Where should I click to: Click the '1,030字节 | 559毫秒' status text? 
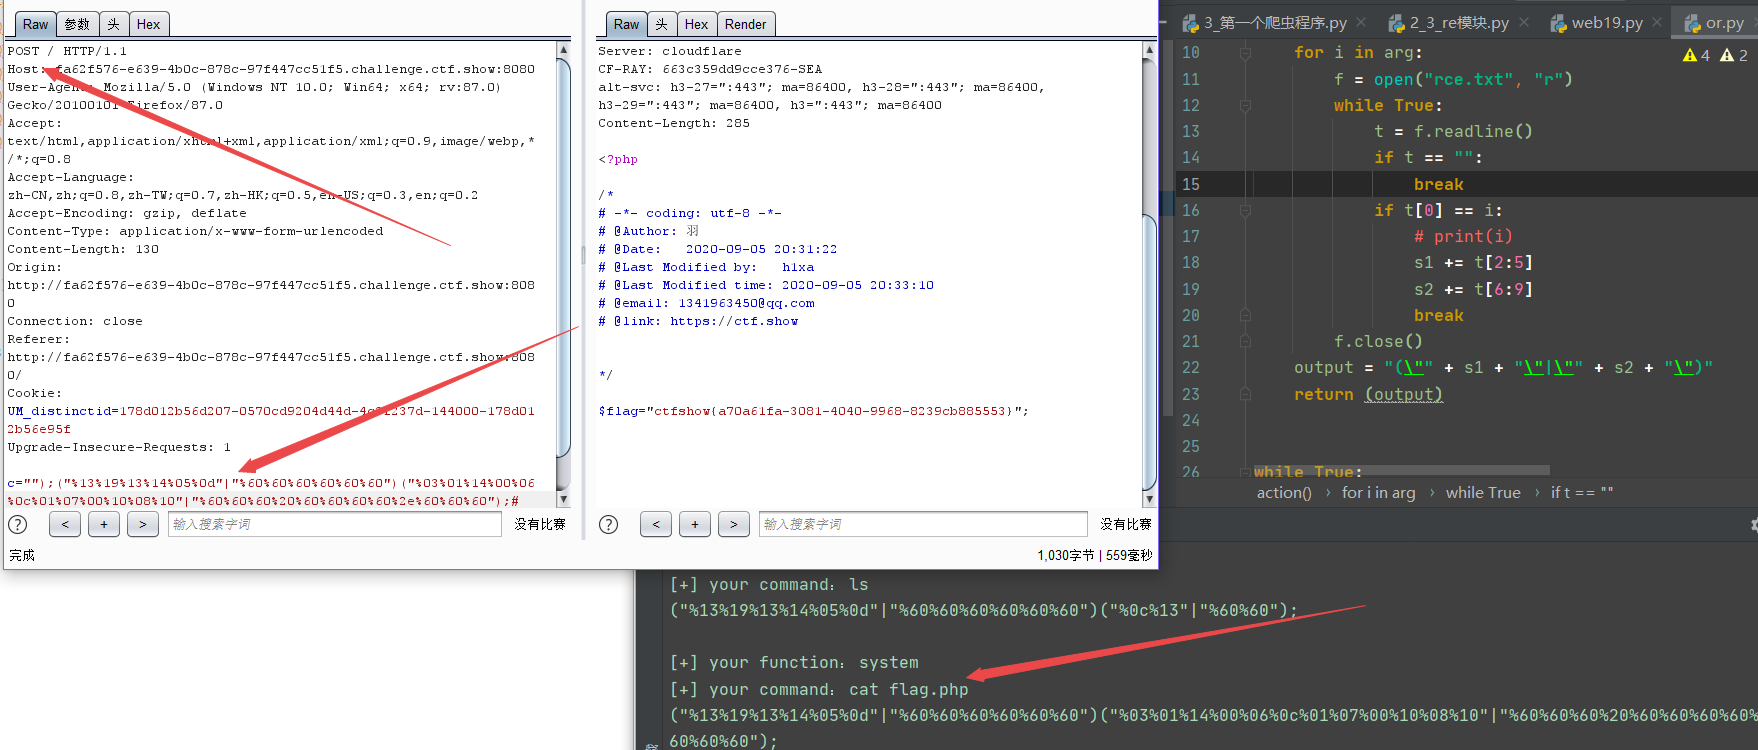click(x=1095, y=555)
